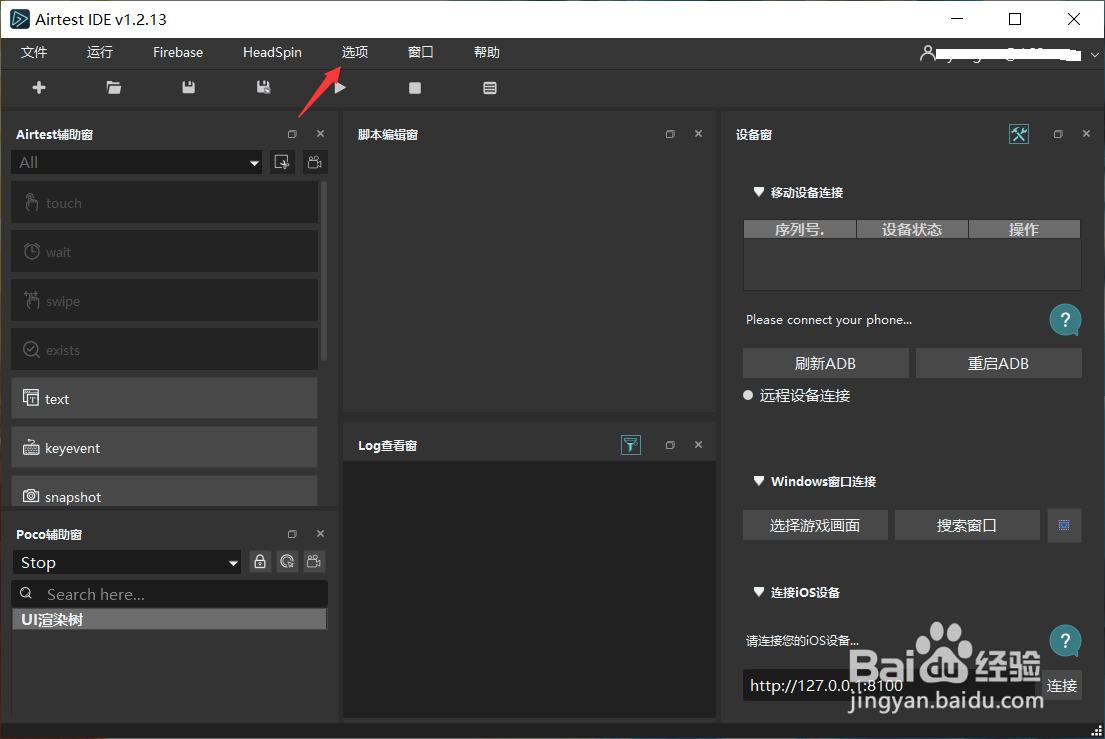This screenshot has height=739, width=1105.
Task: Click the iOS address field http://127.0.0.1:8100
Action: coord(891,685)
